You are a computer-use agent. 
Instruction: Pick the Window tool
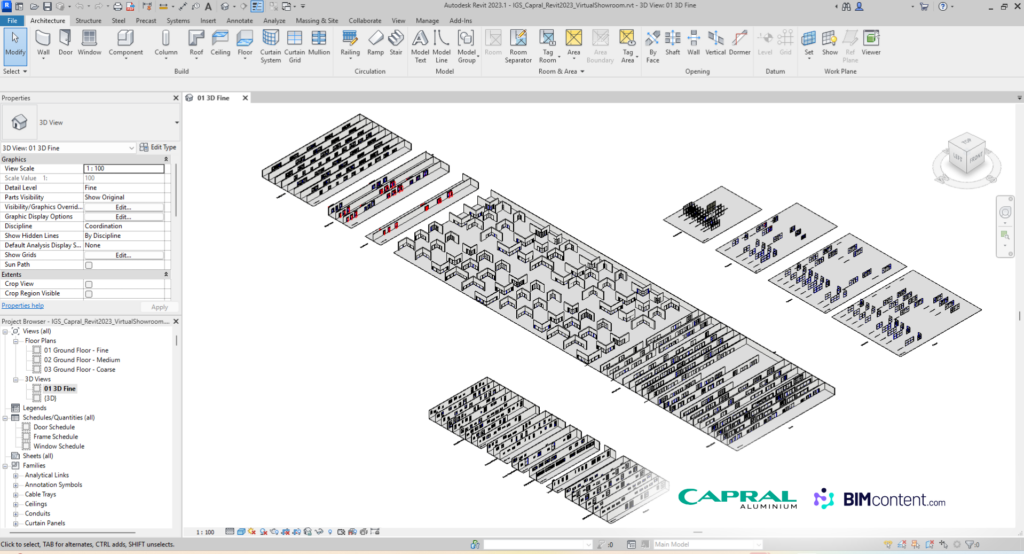point(89,44)
